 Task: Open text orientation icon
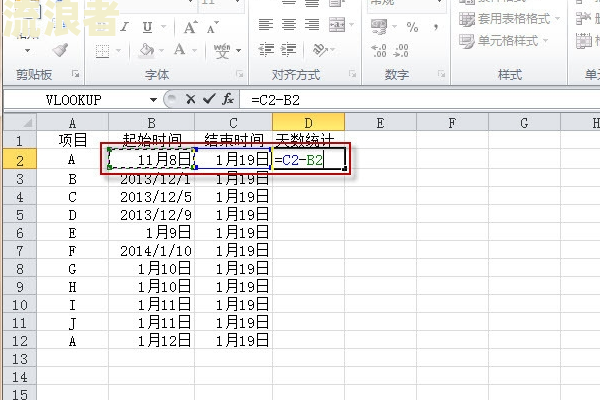tap(320, 50)
